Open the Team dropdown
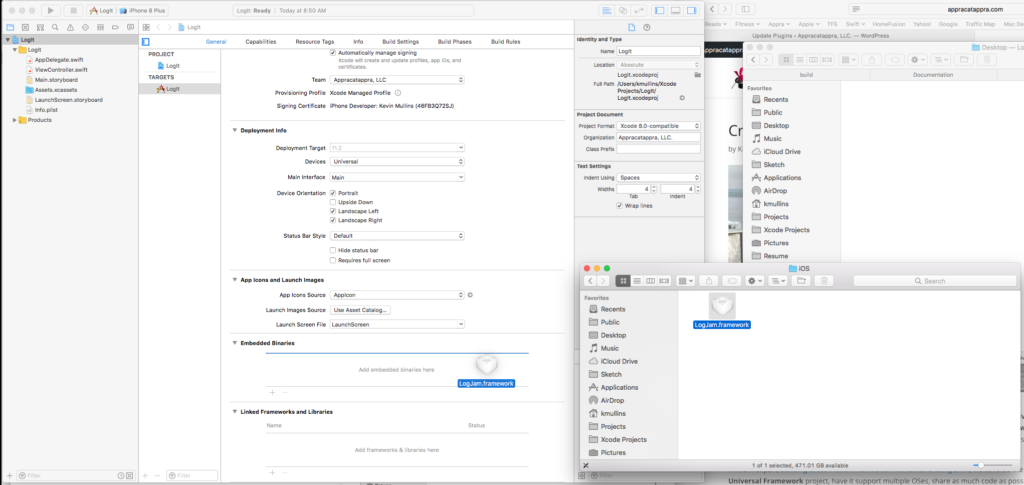 coord(397,80)
